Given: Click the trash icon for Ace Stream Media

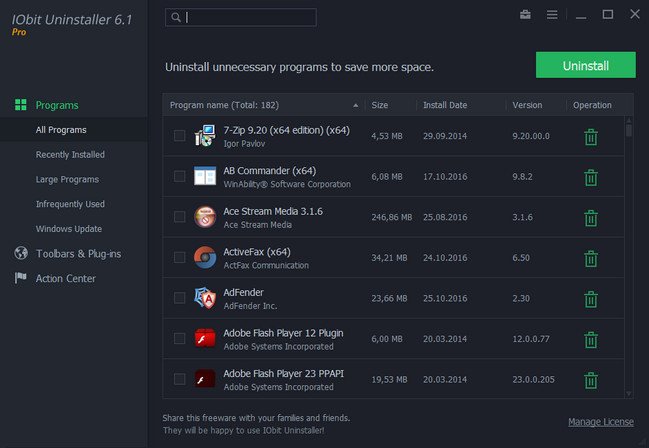Looking at the screenshot, I should (591, 218).
